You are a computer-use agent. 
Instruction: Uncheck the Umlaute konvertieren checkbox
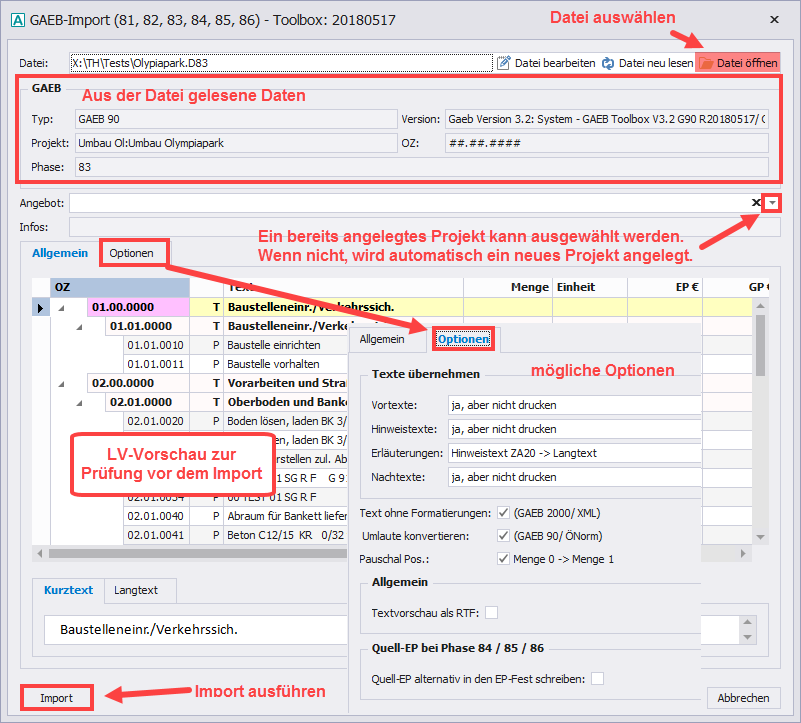click(503, 535)
